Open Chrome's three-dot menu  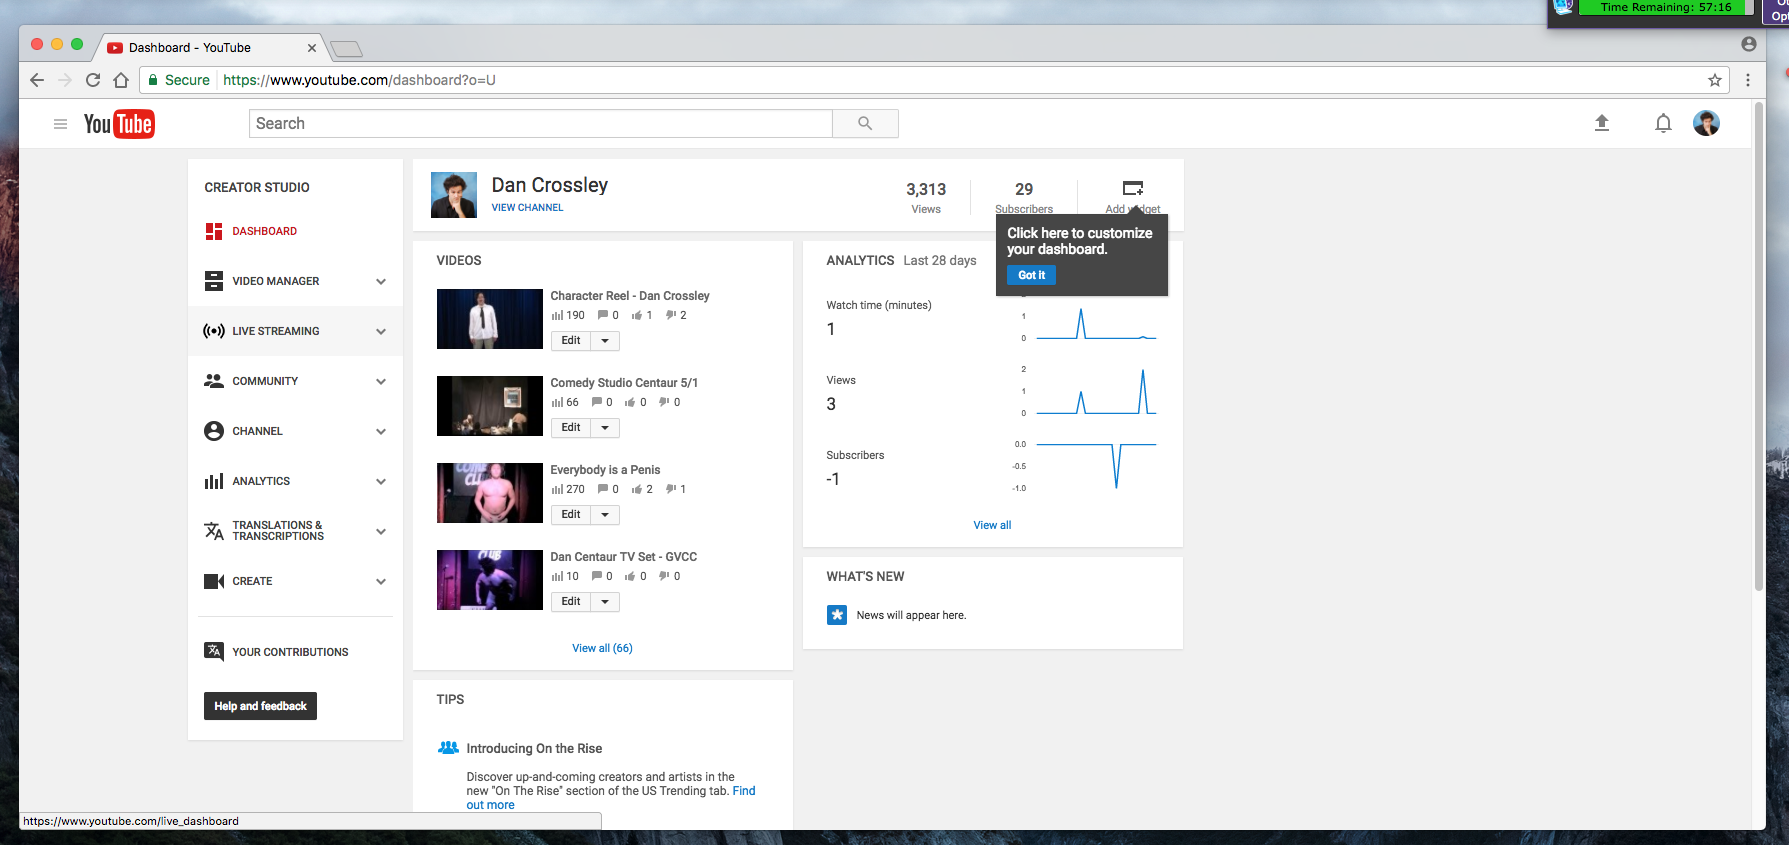1748,80
